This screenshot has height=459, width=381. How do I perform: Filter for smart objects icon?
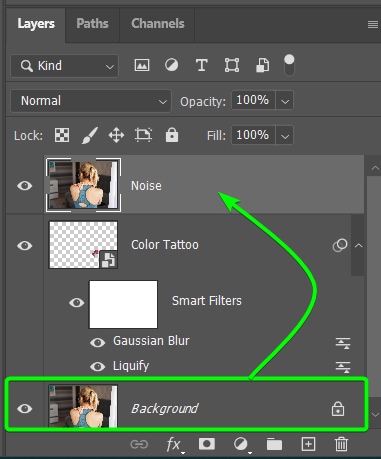click(262, 65)
